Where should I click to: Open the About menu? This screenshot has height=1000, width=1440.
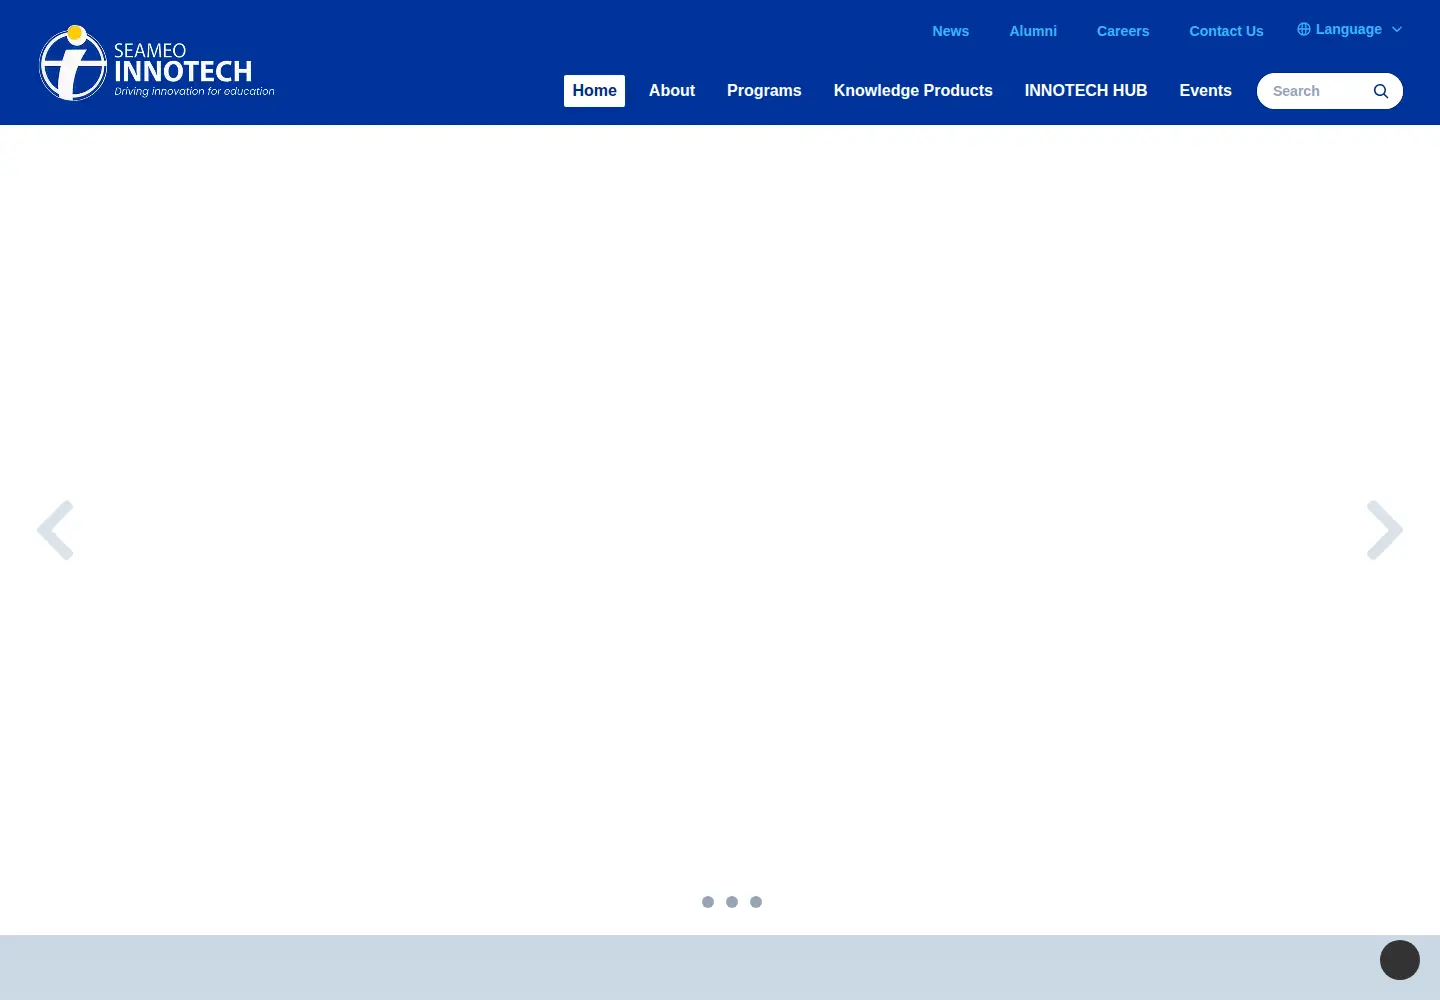point(672,91)
